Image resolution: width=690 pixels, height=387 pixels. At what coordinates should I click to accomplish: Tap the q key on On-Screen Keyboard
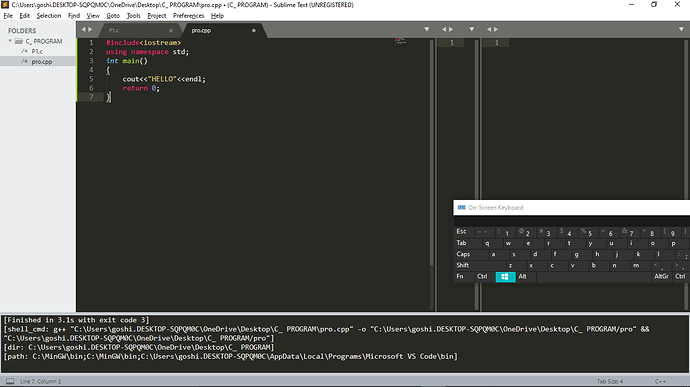coord(488,243)
